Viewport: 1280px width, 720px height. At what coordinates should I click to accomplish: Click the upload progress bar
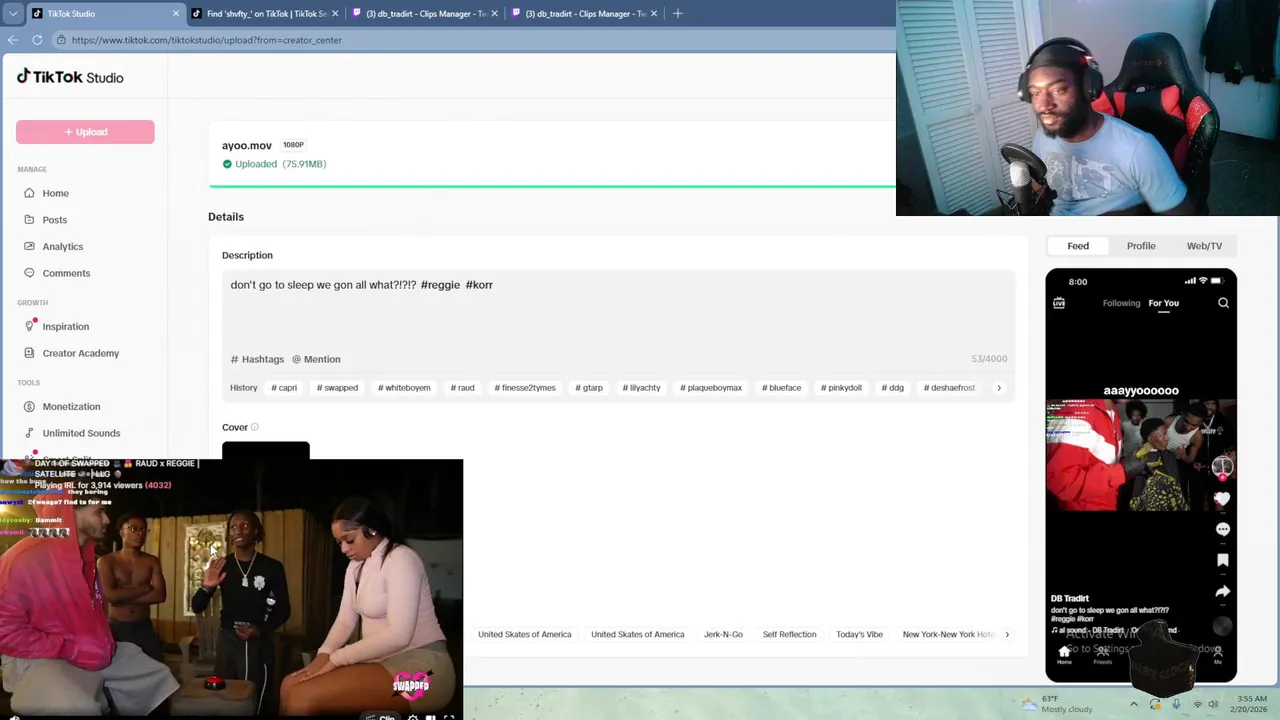click(x=552, y=186)
